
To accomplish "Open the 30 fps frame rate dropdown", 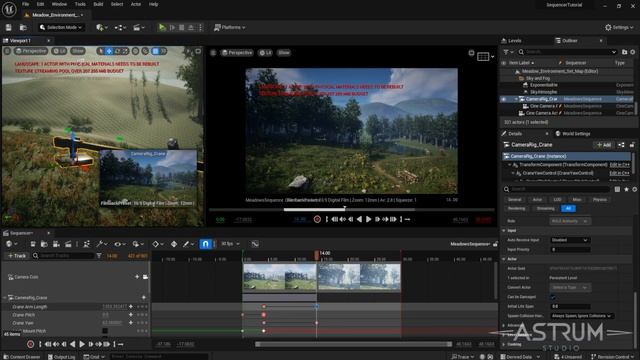I will 230,244.
